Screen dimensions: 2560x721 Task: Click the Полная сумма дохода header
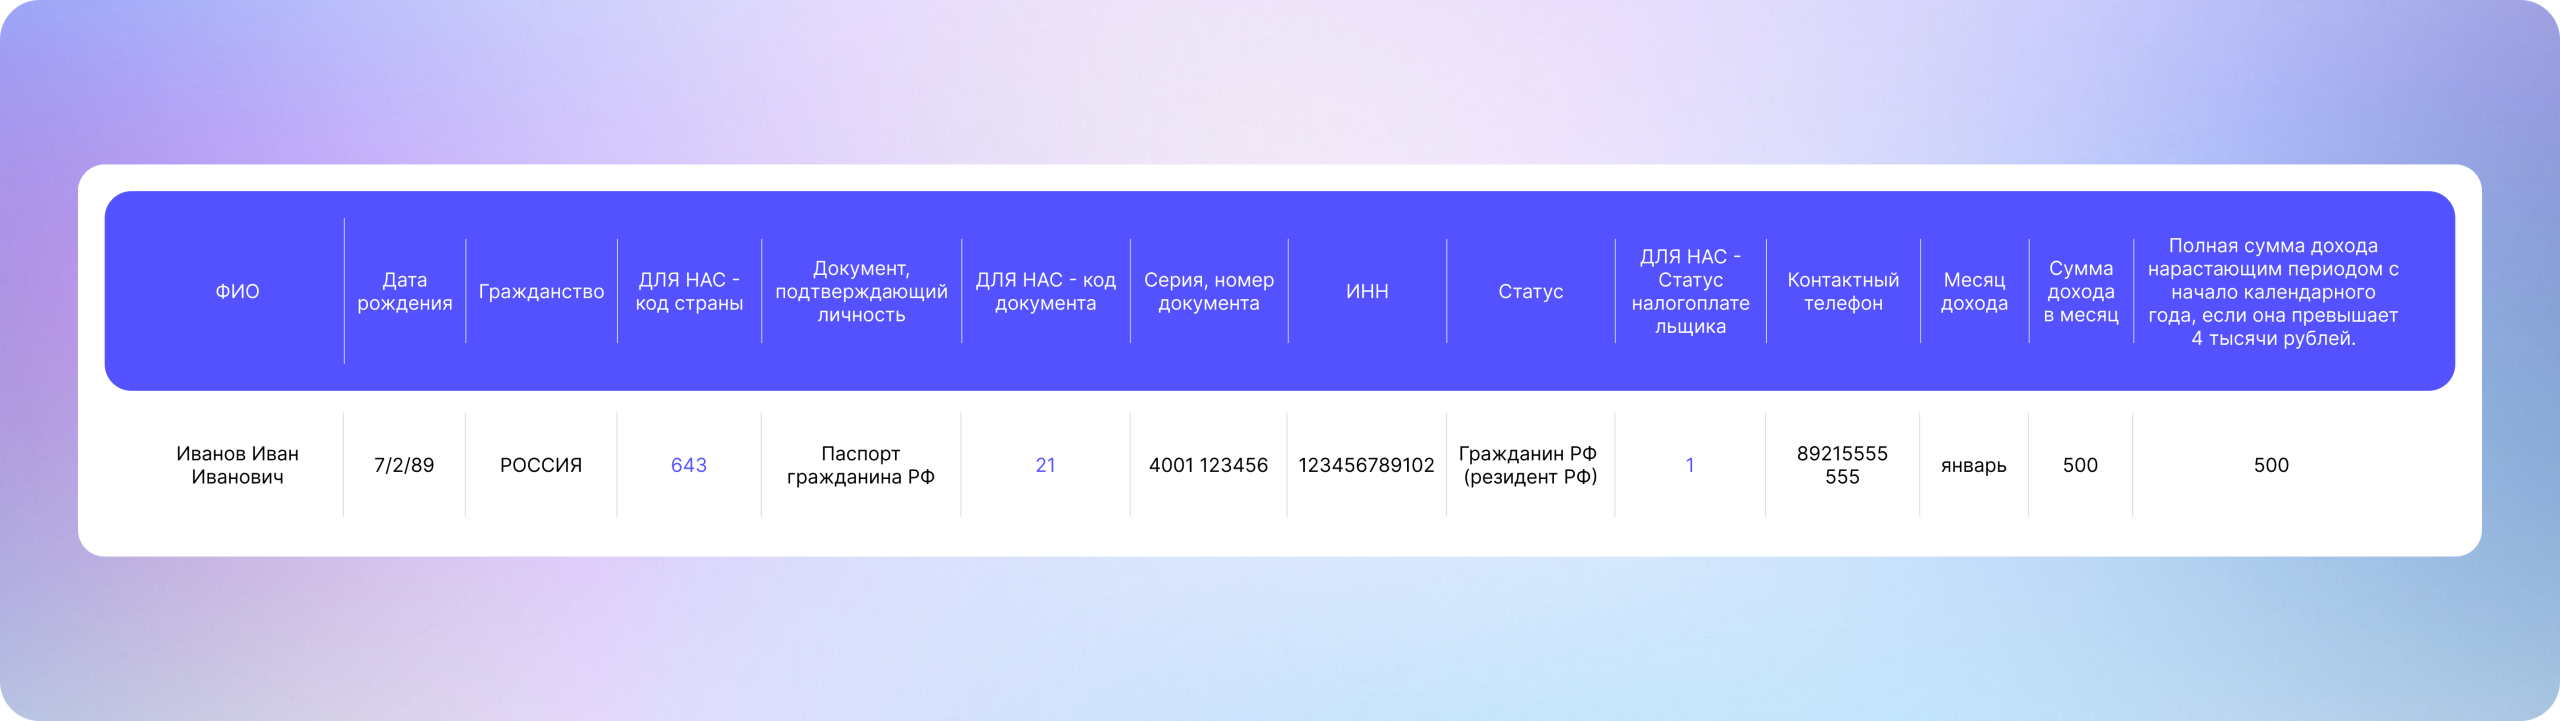coord(2272,291)
